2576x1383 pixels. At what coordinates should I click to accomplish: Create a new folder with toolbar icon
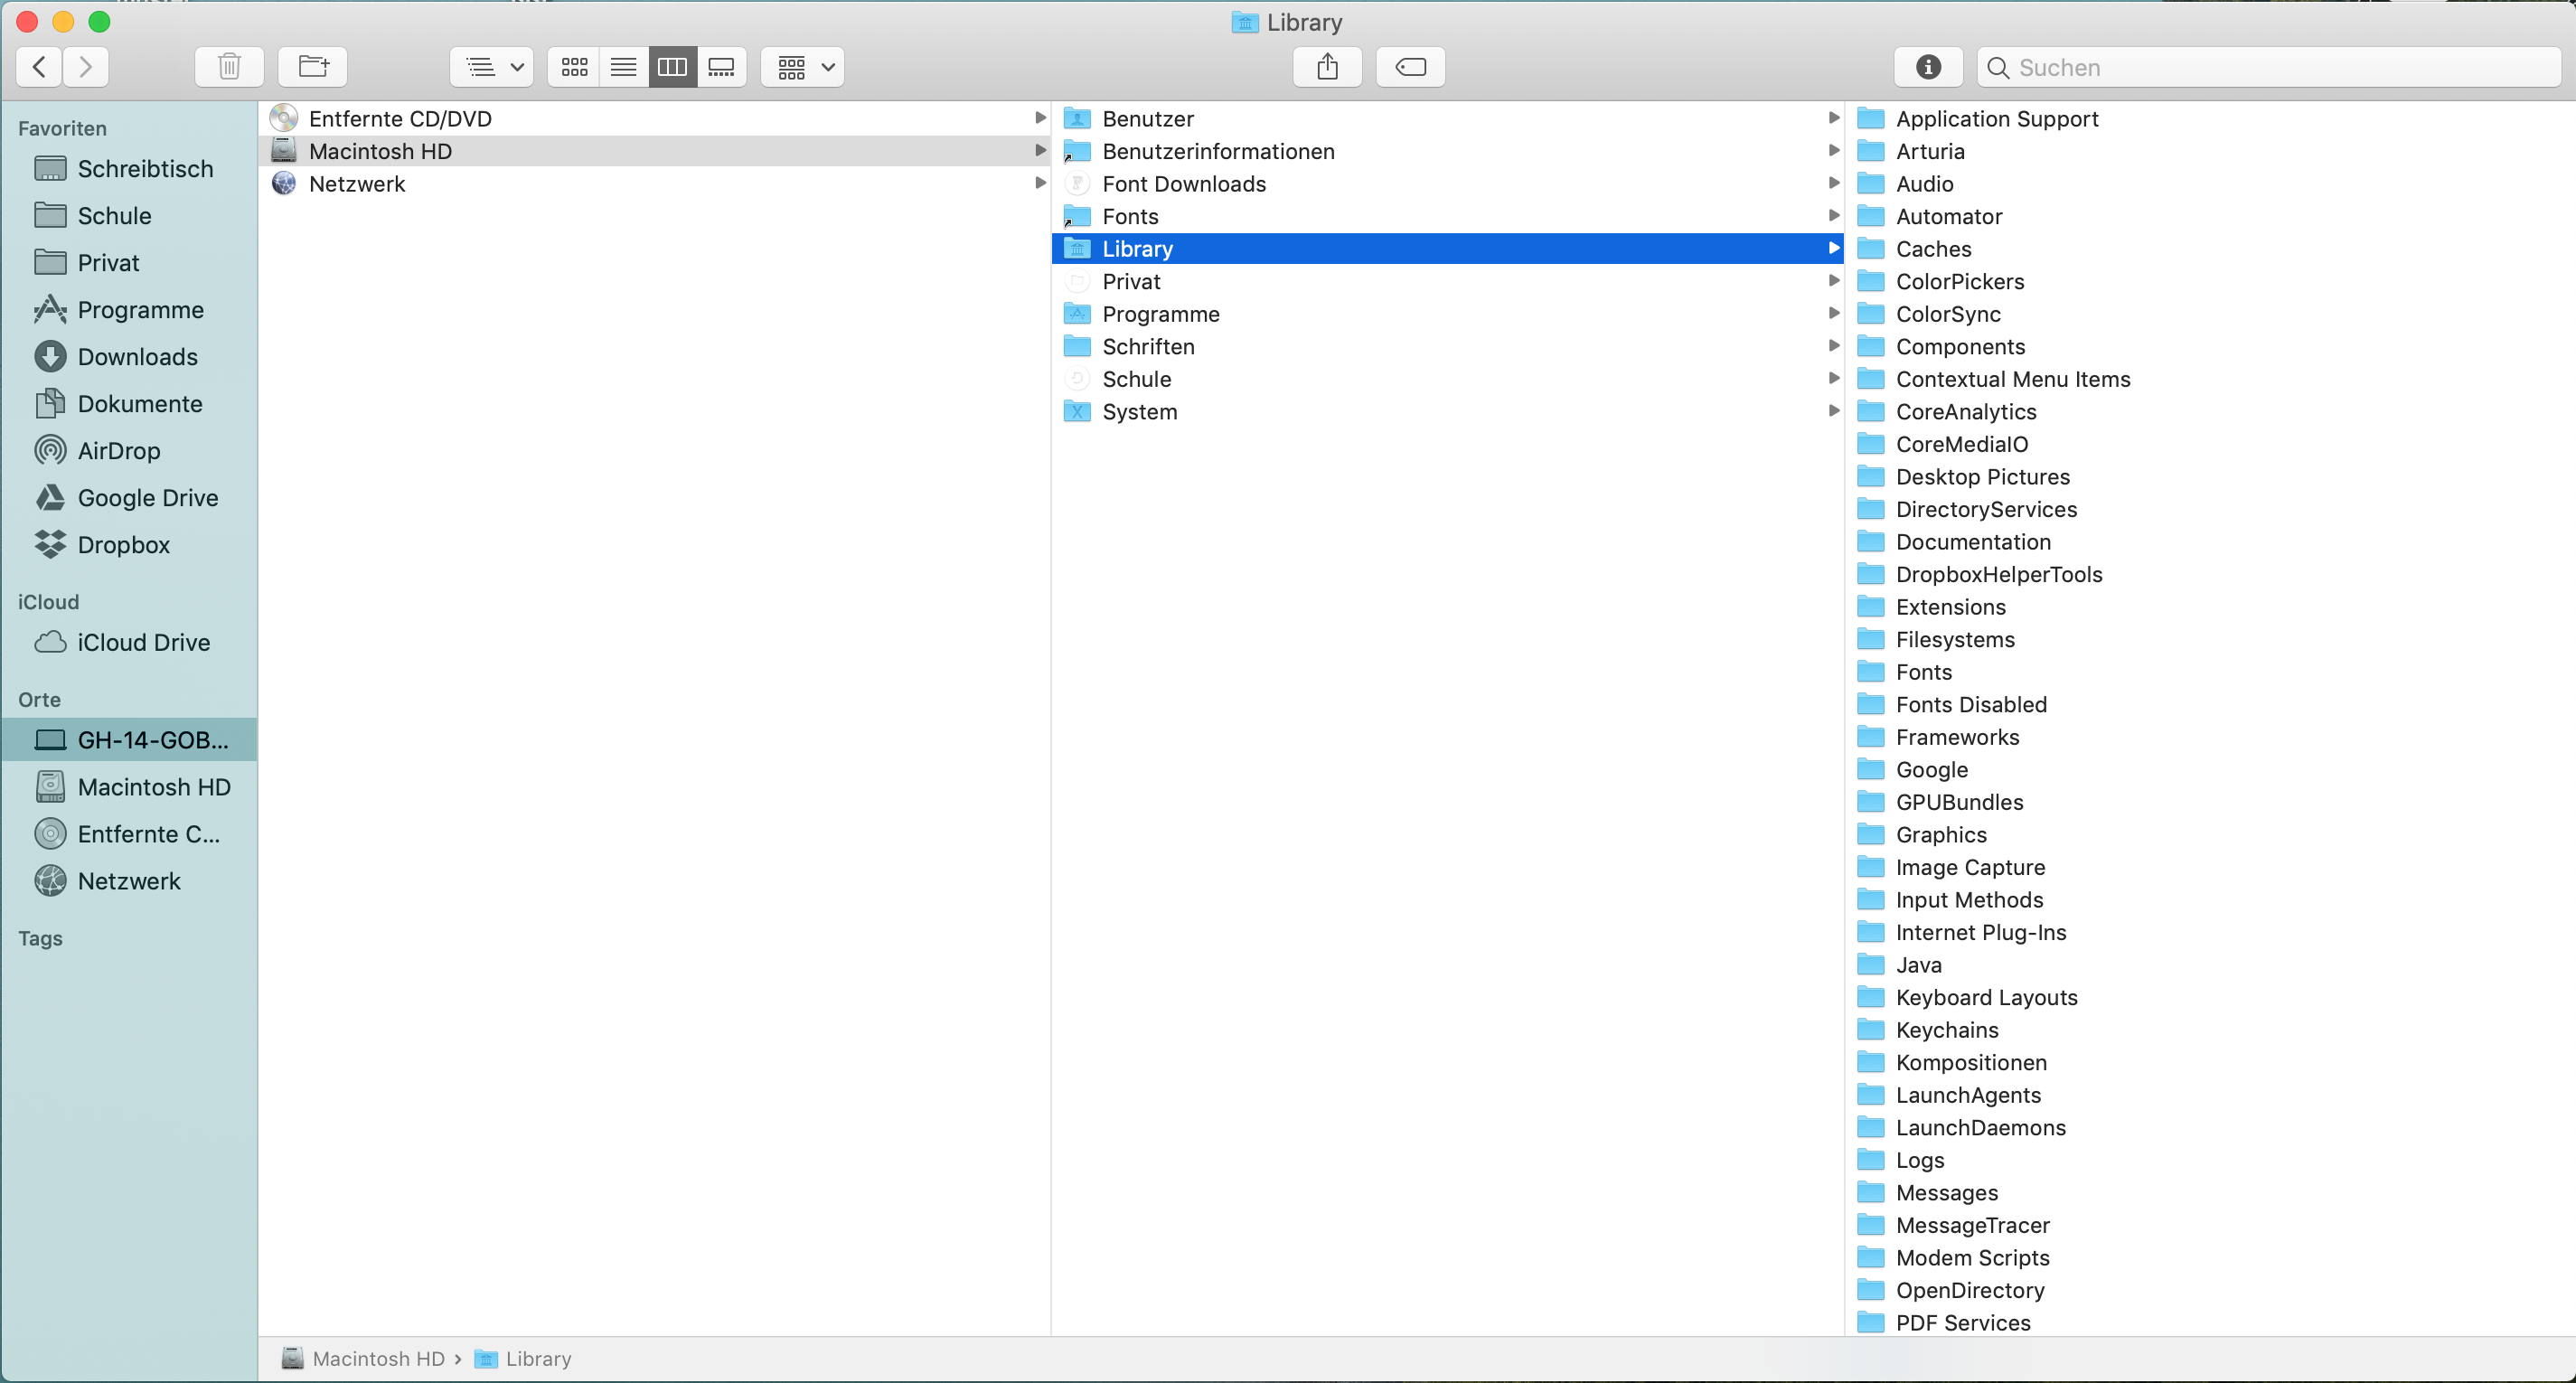pyautogui.click(x=313, y=67)
